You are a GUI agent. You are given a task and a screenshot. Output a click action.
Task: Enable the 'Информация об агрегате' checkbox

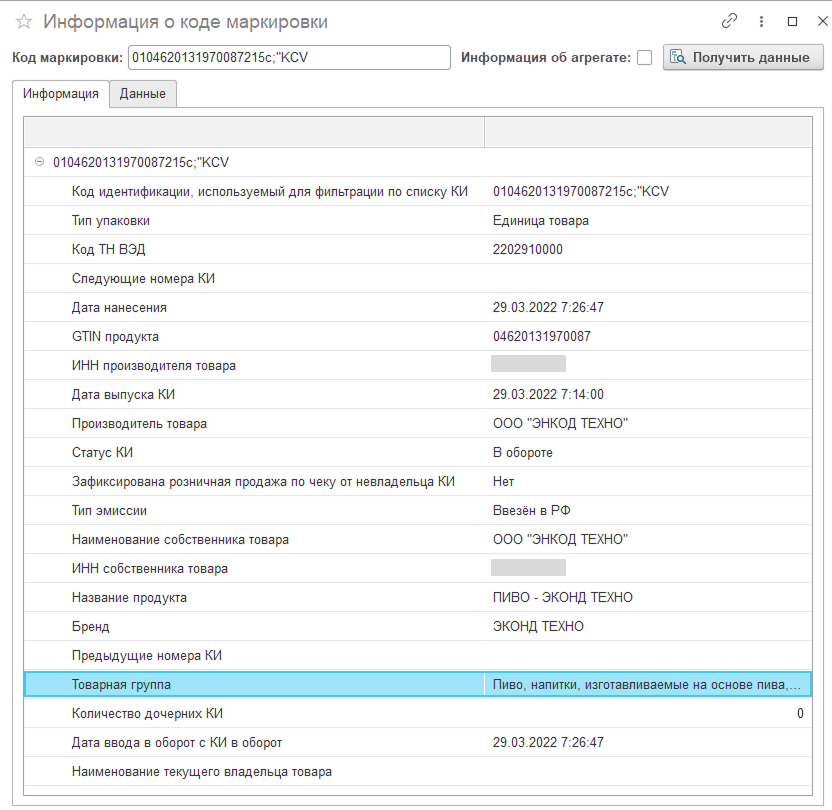(644, 58)
